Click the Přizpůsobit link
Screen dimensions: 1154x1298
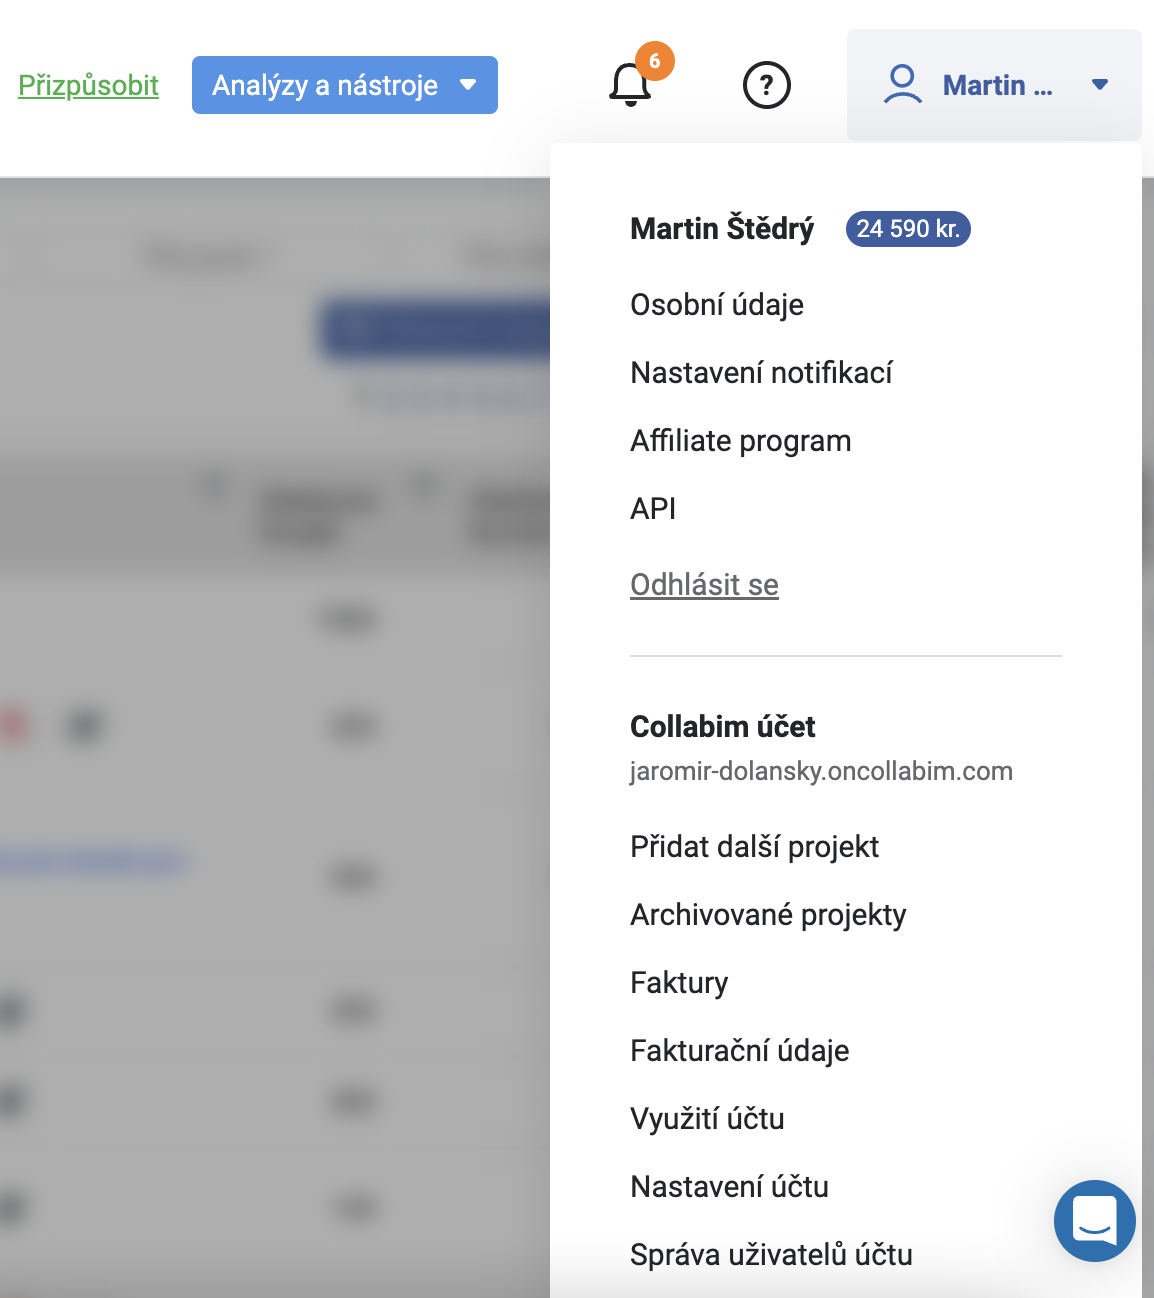(88, 85)
